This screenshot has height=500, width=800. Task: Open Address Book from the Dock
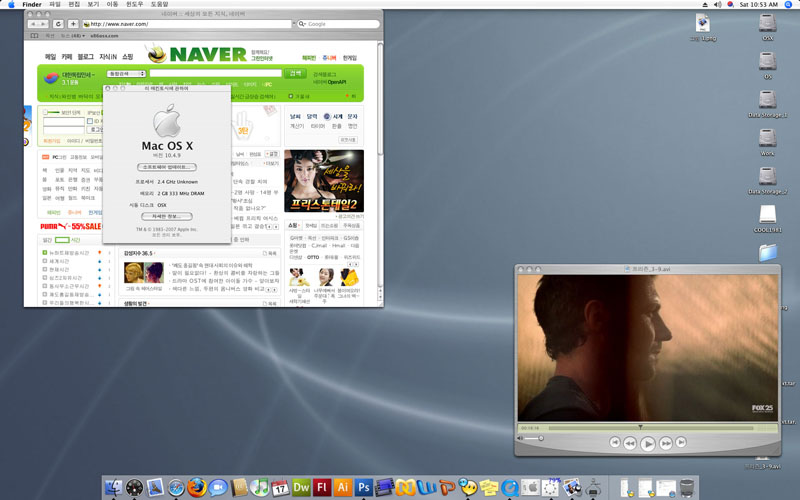(x=239, y=488)
